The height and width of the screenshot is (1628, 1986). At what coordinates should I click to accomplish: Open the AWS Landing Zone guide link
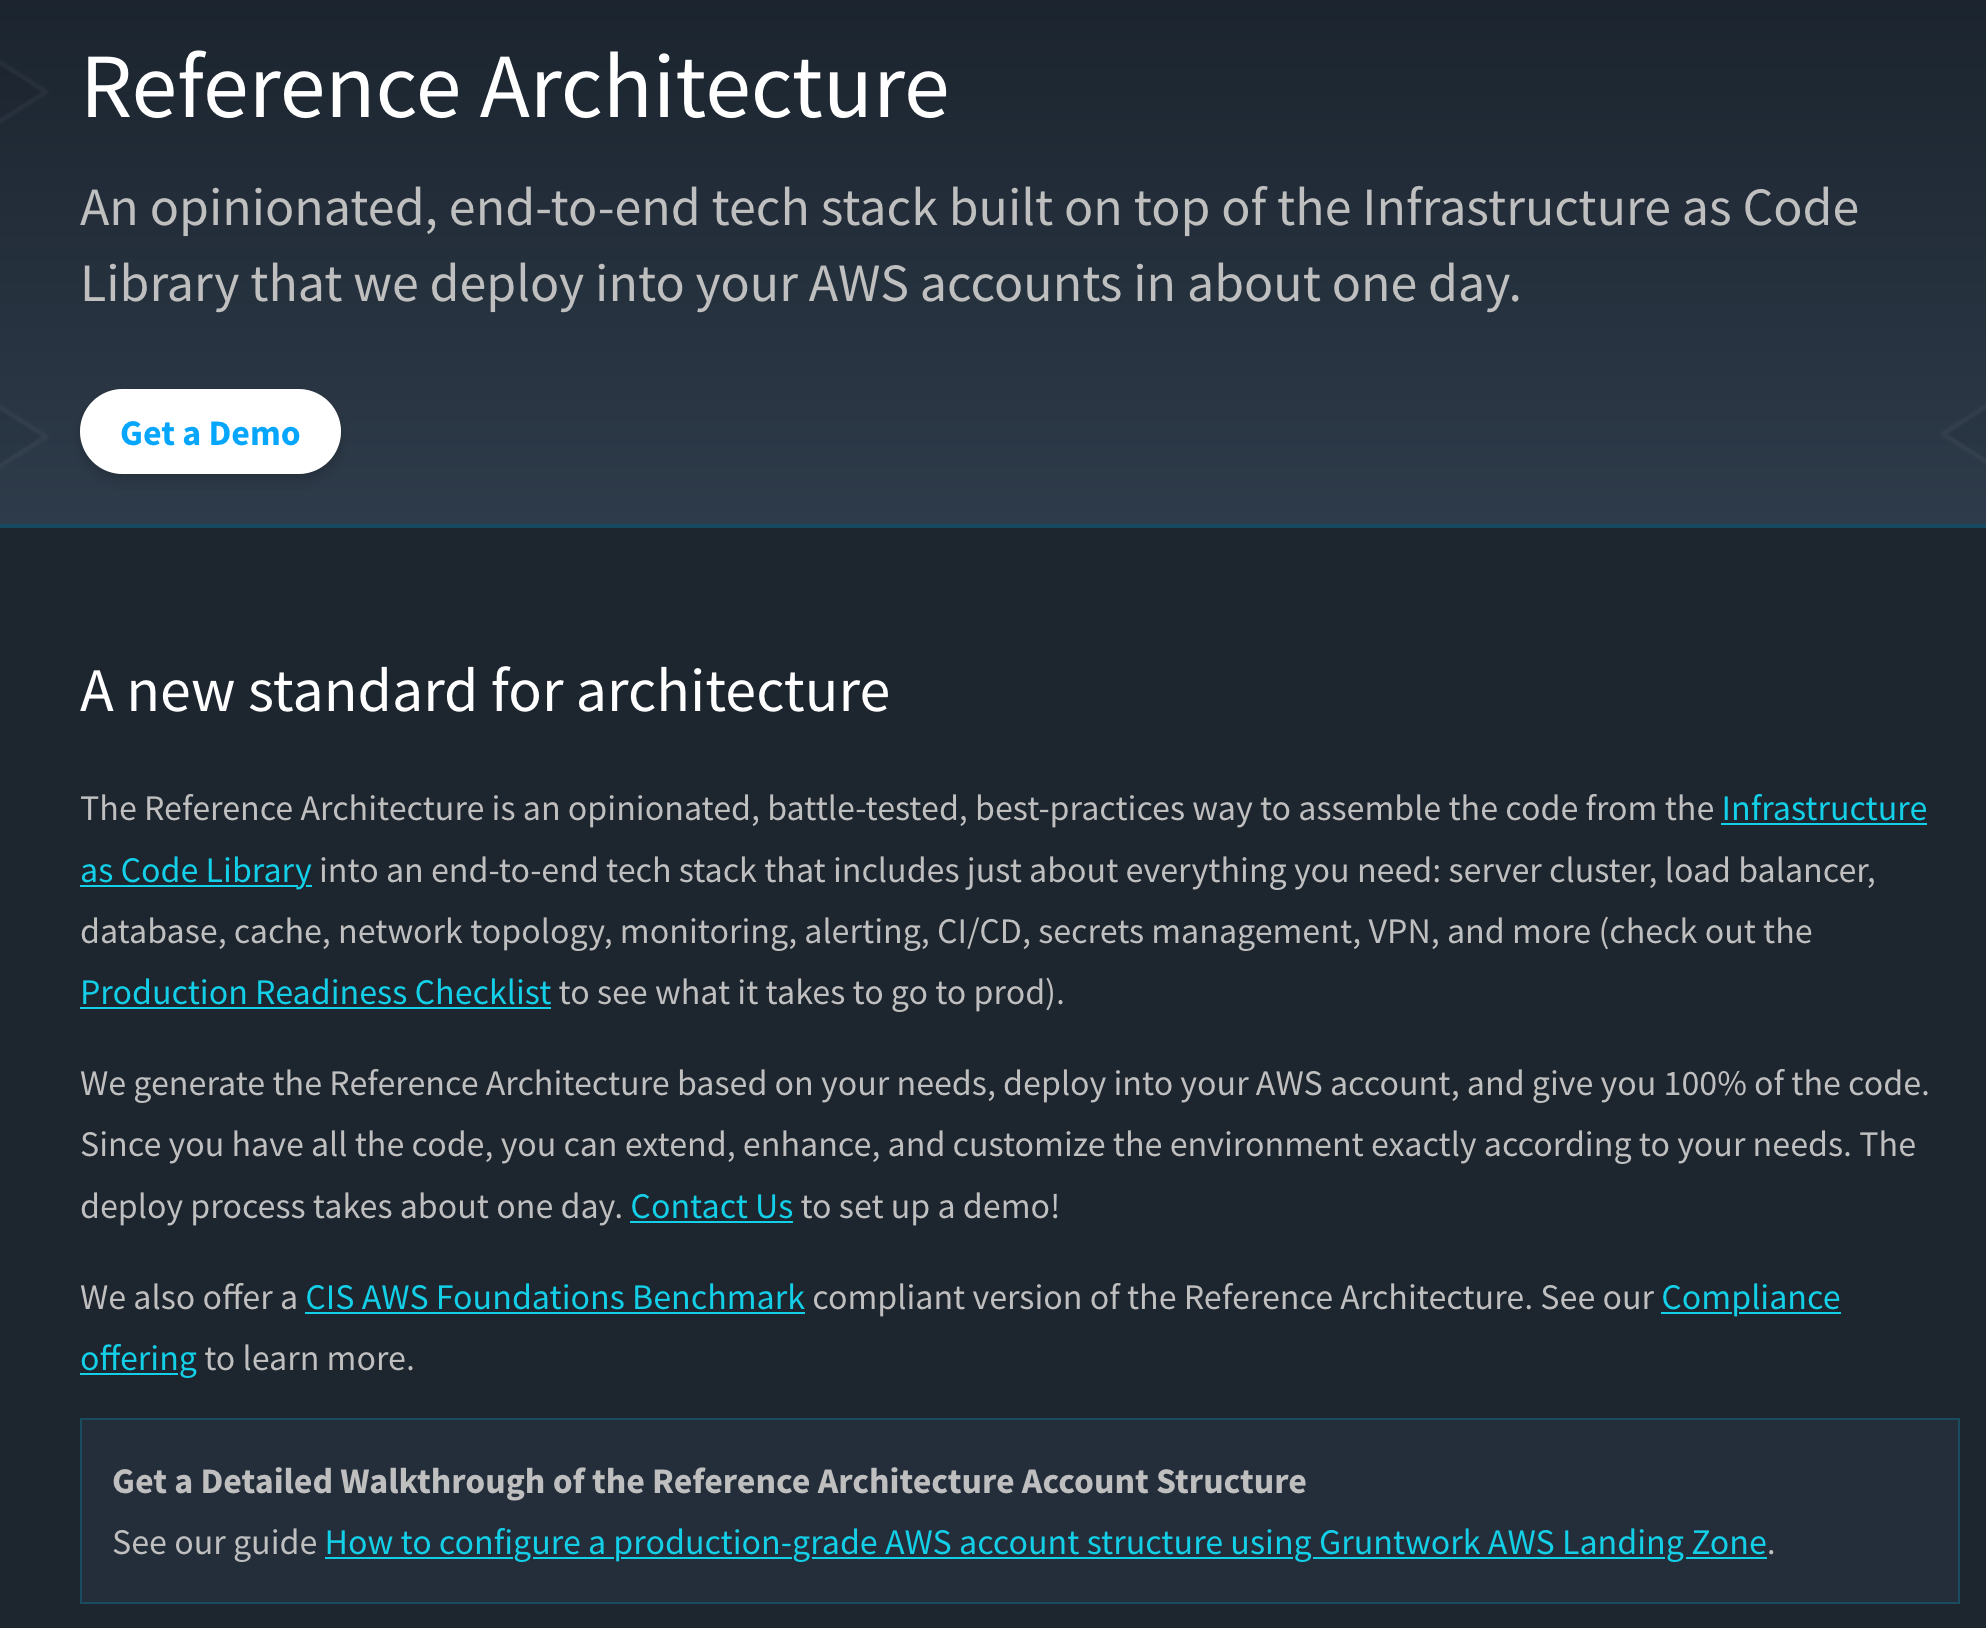(1045, 1542)
